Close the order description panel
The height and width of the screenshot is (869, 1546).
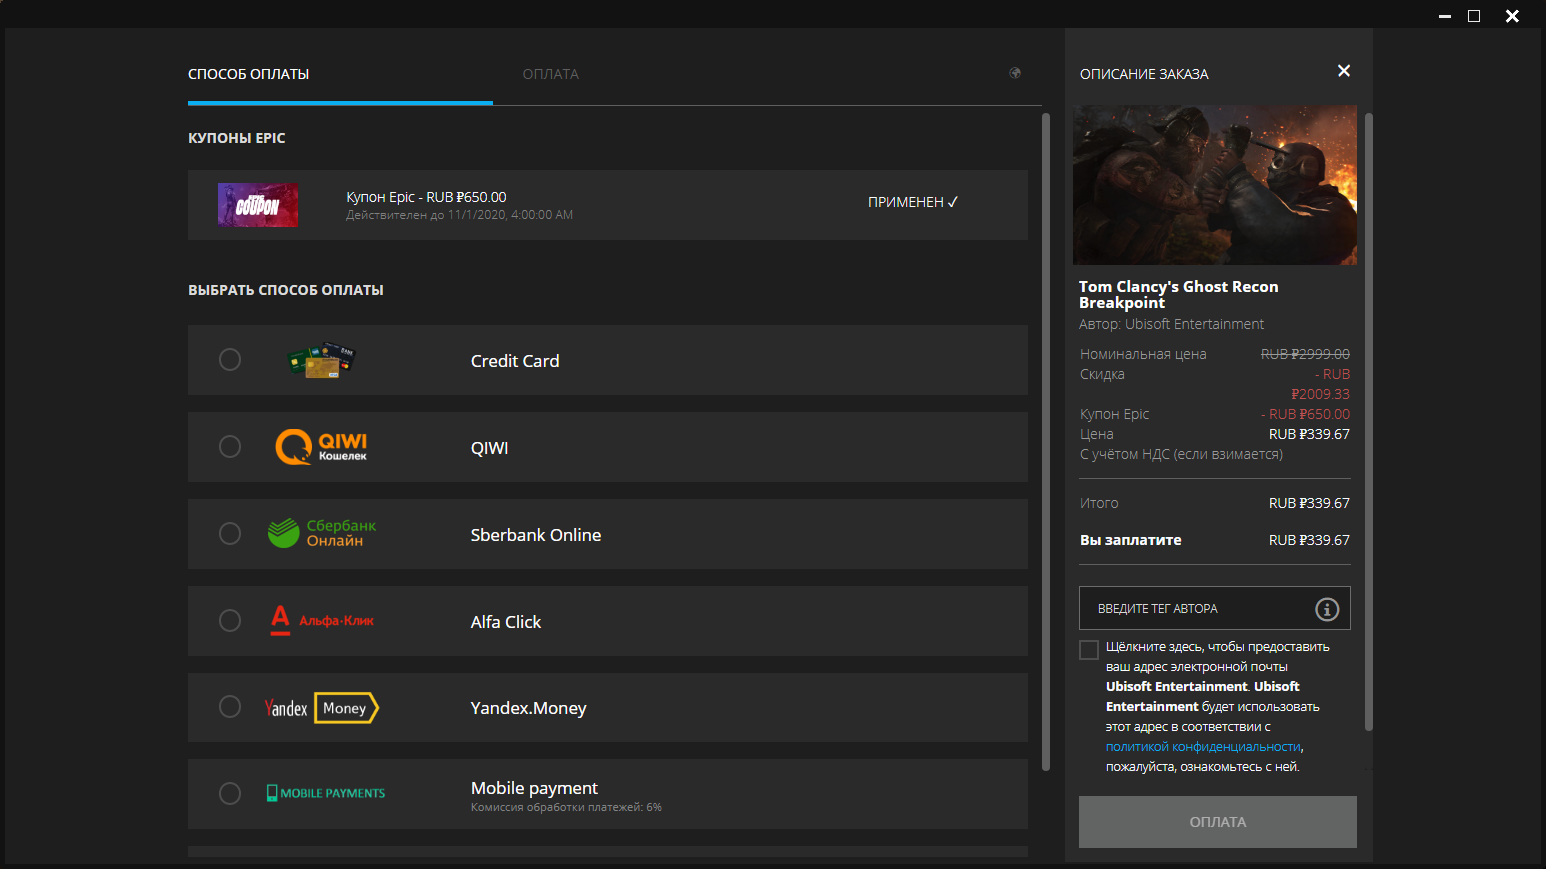1344,71
